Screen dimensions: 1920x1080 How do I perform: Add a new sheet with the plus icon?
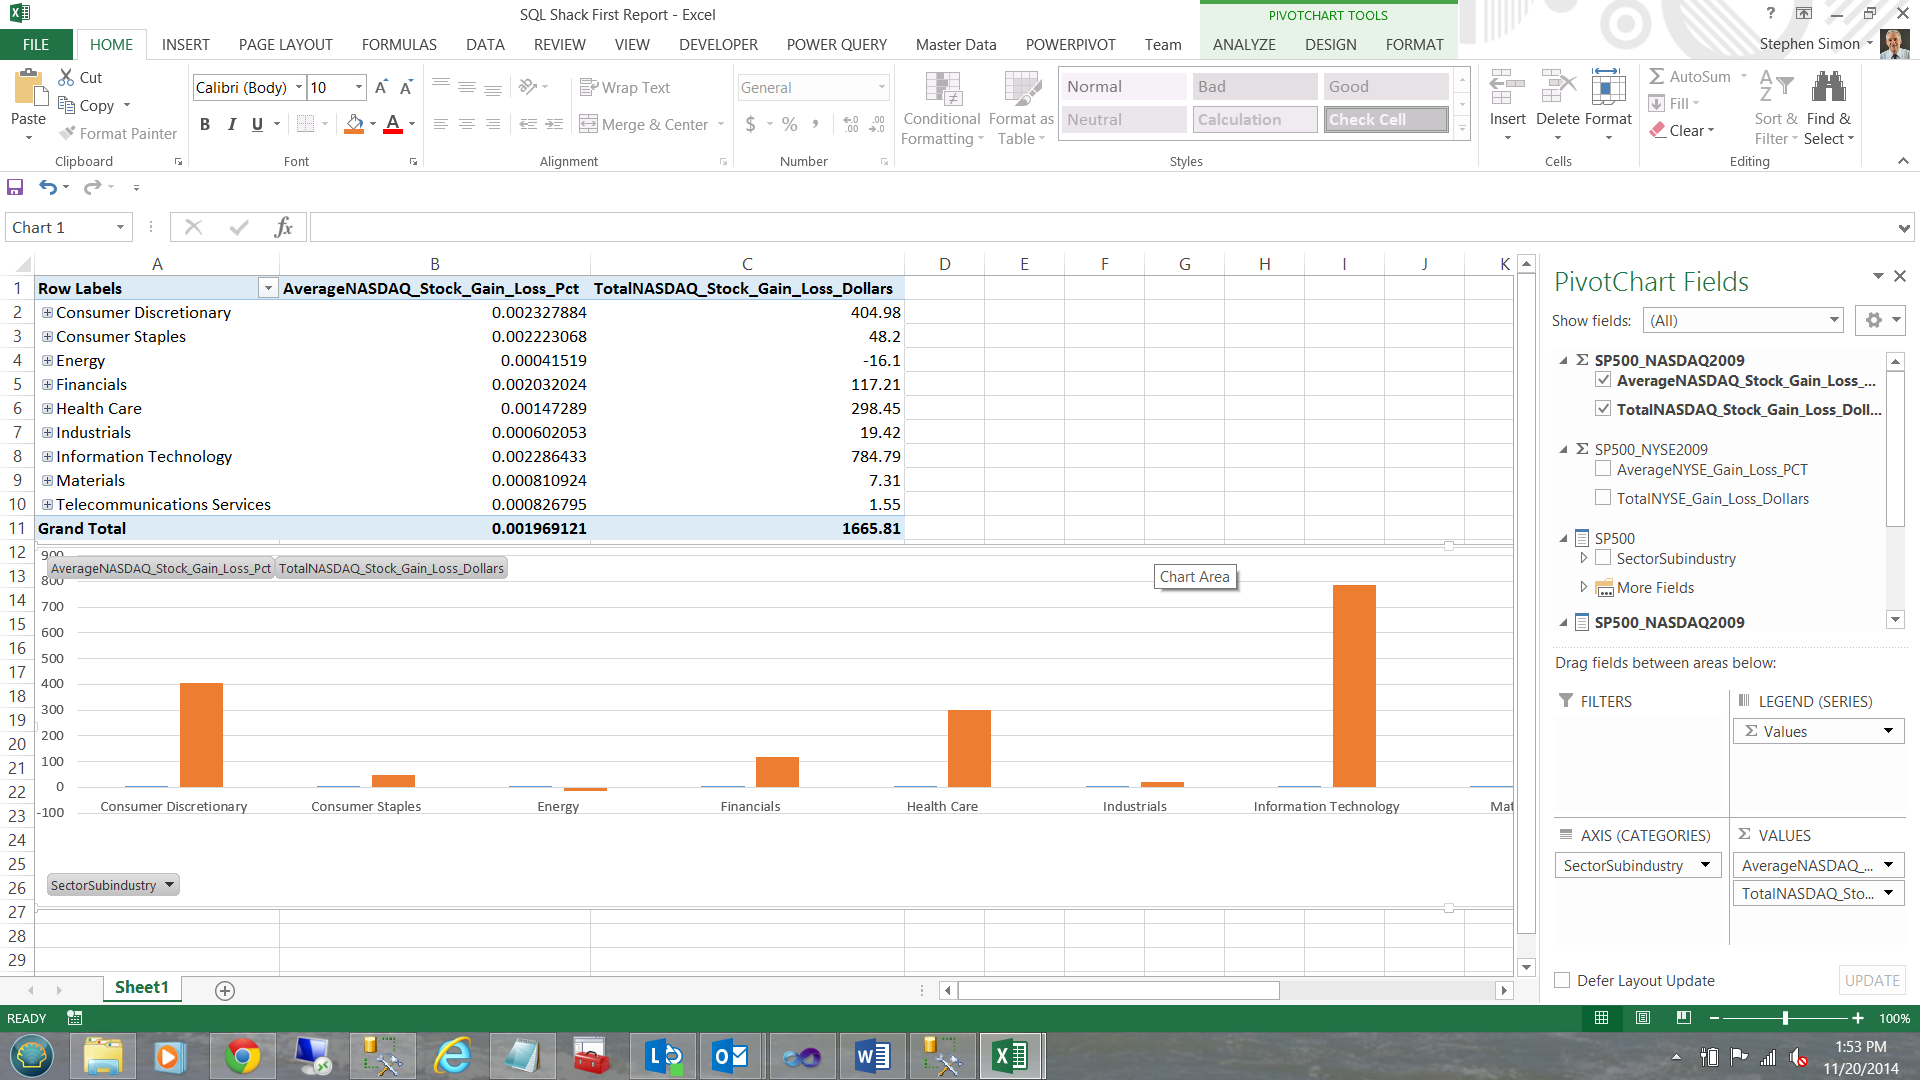coord(225,990)
